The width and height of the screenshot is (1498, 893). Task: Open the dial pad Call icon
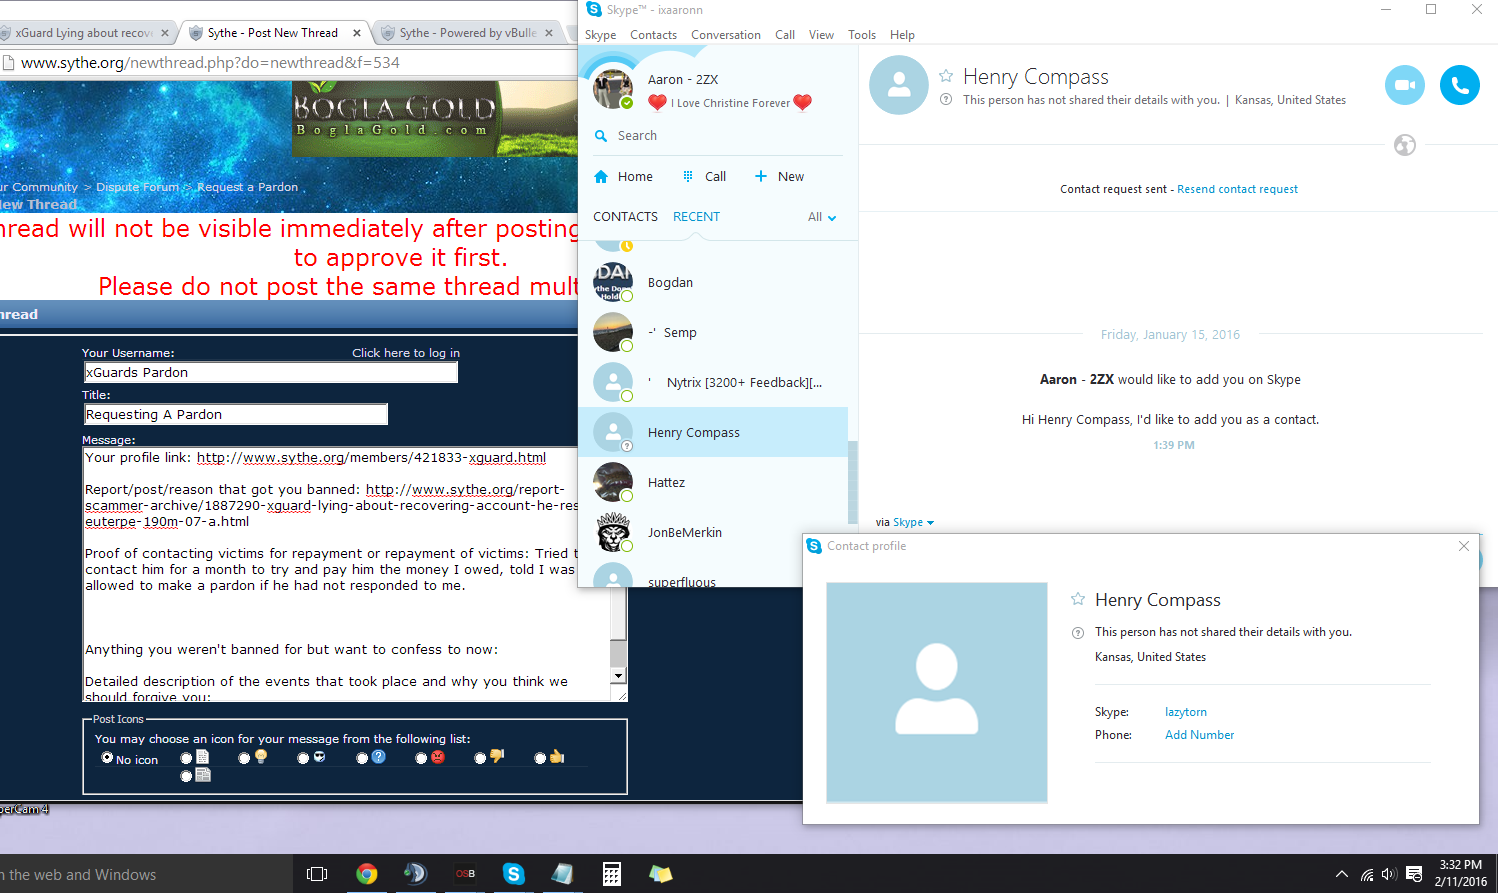(688, 176)
